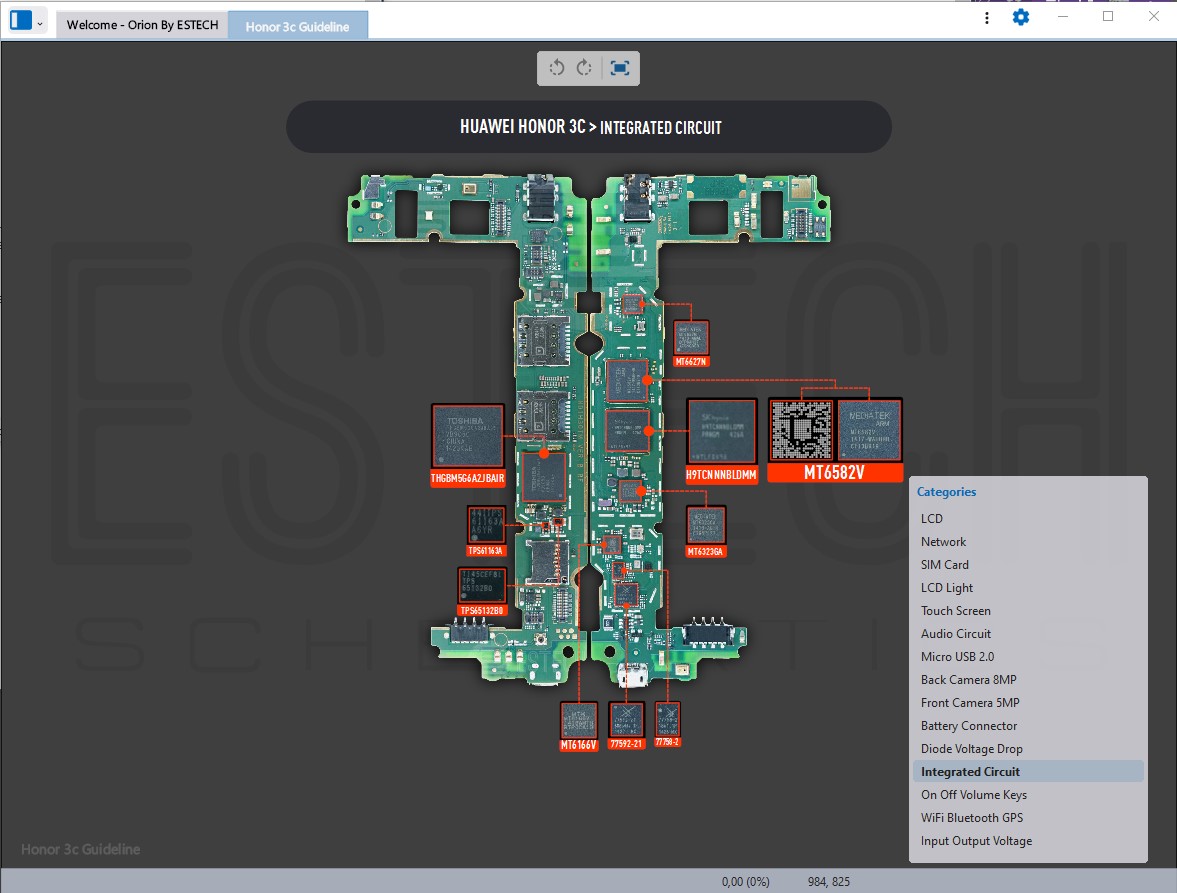Open the settings gear icon
Screen dimensions: 1177x893
(1020, 17)
